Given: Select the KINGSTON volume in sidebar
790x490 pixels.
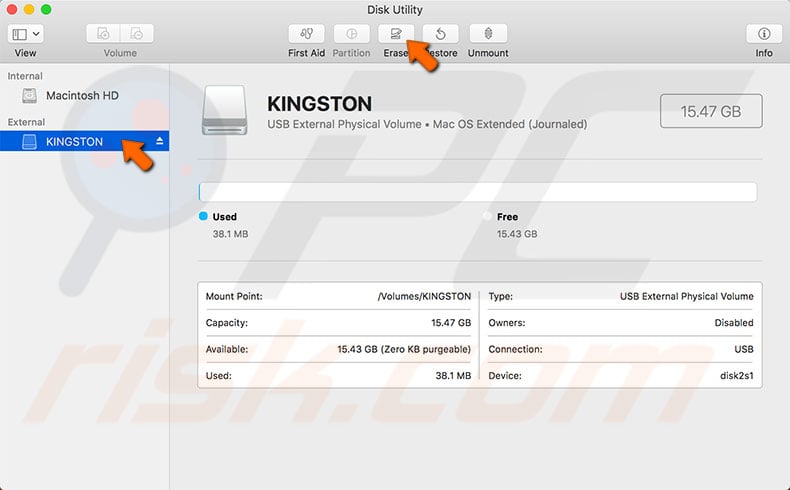Looking at the screenshot, I should [85, 141].
